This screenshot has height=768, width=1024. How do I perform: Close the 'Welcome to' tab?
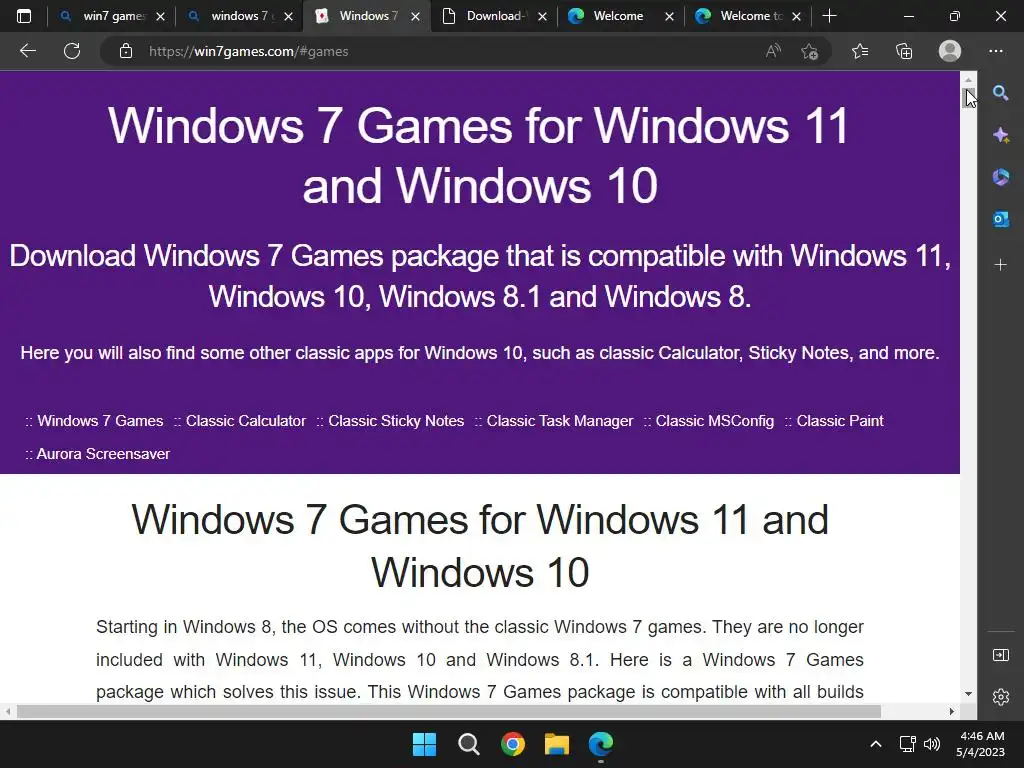coord(796,16)
